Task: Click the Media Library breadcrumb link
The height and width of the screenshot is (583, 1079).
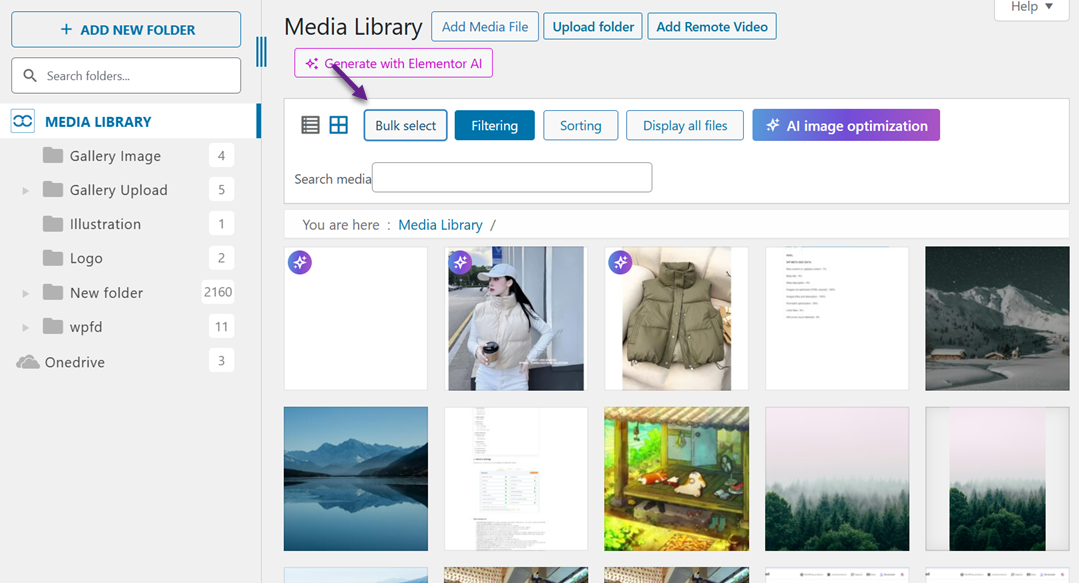Action: point(440,224)
